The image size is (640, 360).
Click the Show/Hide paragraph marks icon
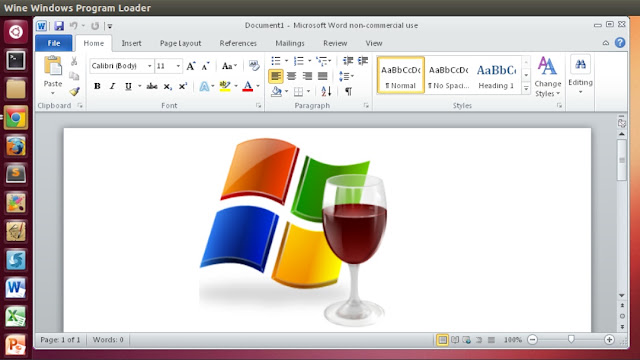[348, 91]
